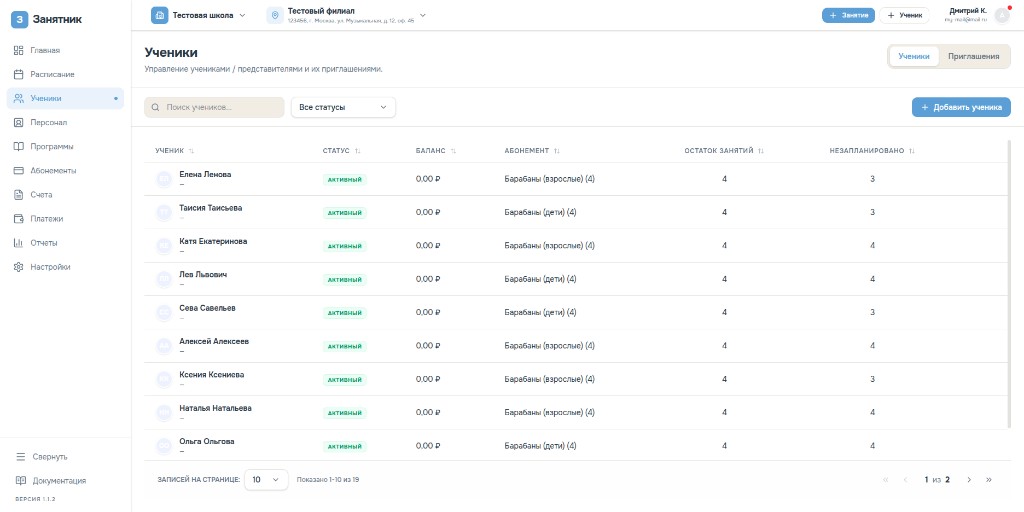This screenshot has width=1024, height=512.
Task: Open the Настройки gear icon
Action: pyautogui.click(x=19, y=267)
